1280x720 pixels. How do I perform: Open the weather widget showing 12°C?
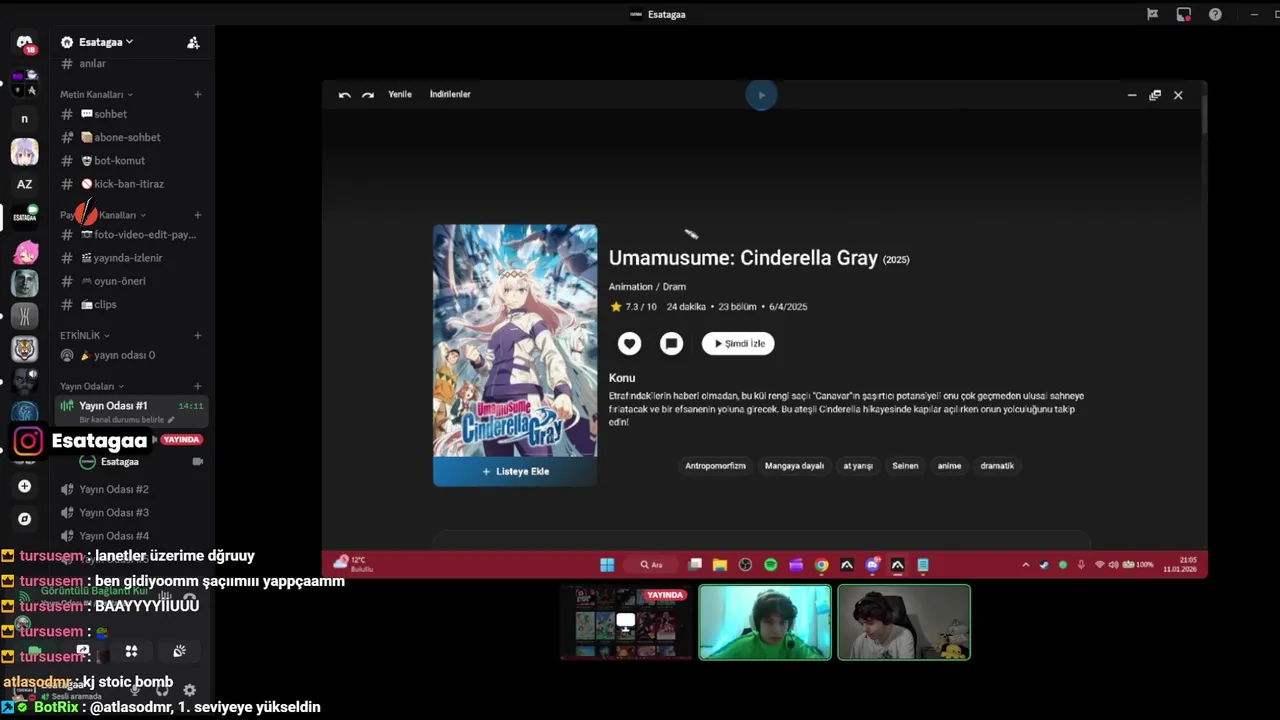[353, 564]
